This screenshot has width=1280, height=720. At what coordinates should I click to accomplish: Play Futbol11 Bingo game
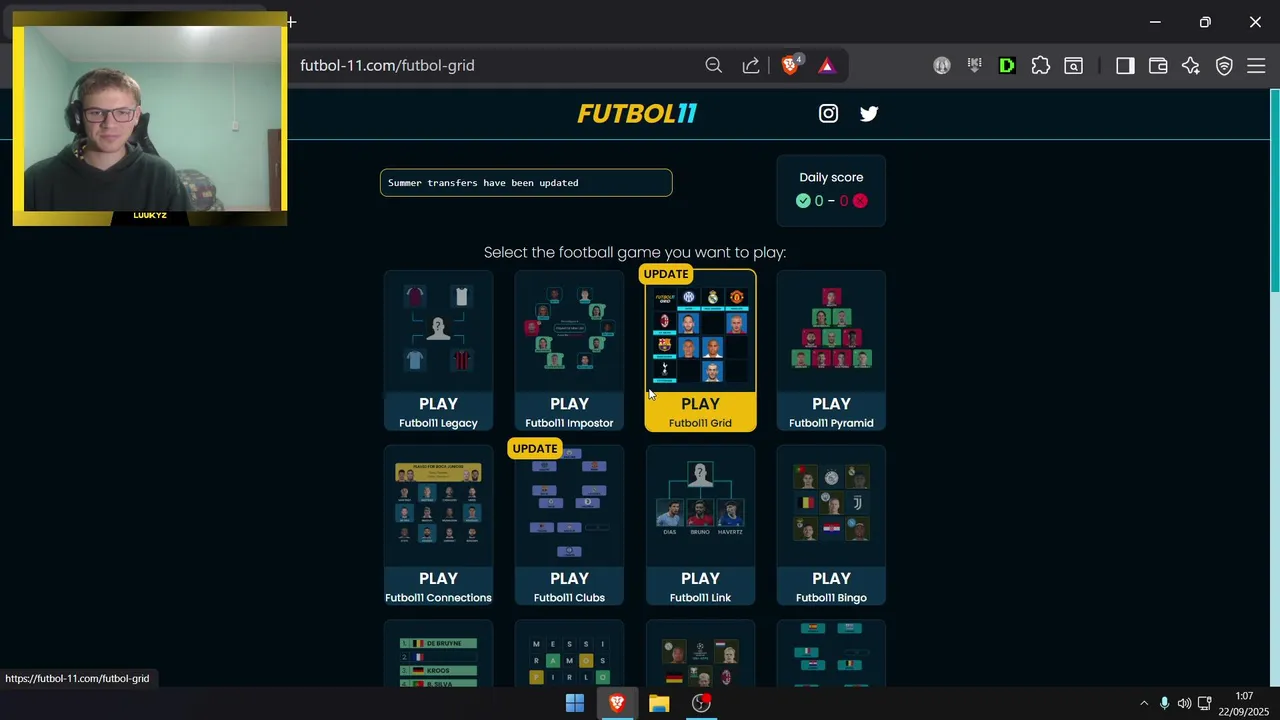(831, 526)
